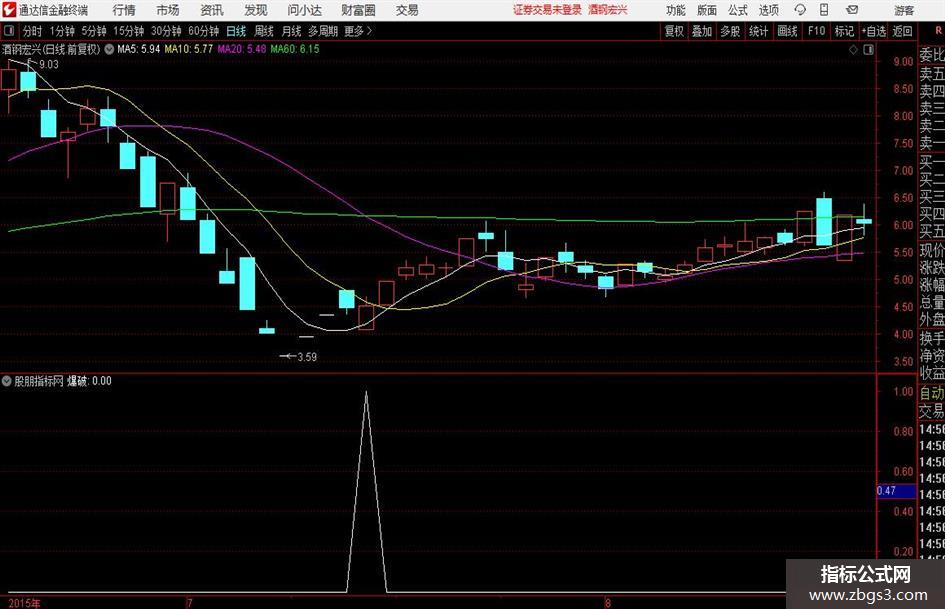Screen dimensions: 945x609
Task: Click the 复权 toolbar button
Action: [x=673, y=31]
